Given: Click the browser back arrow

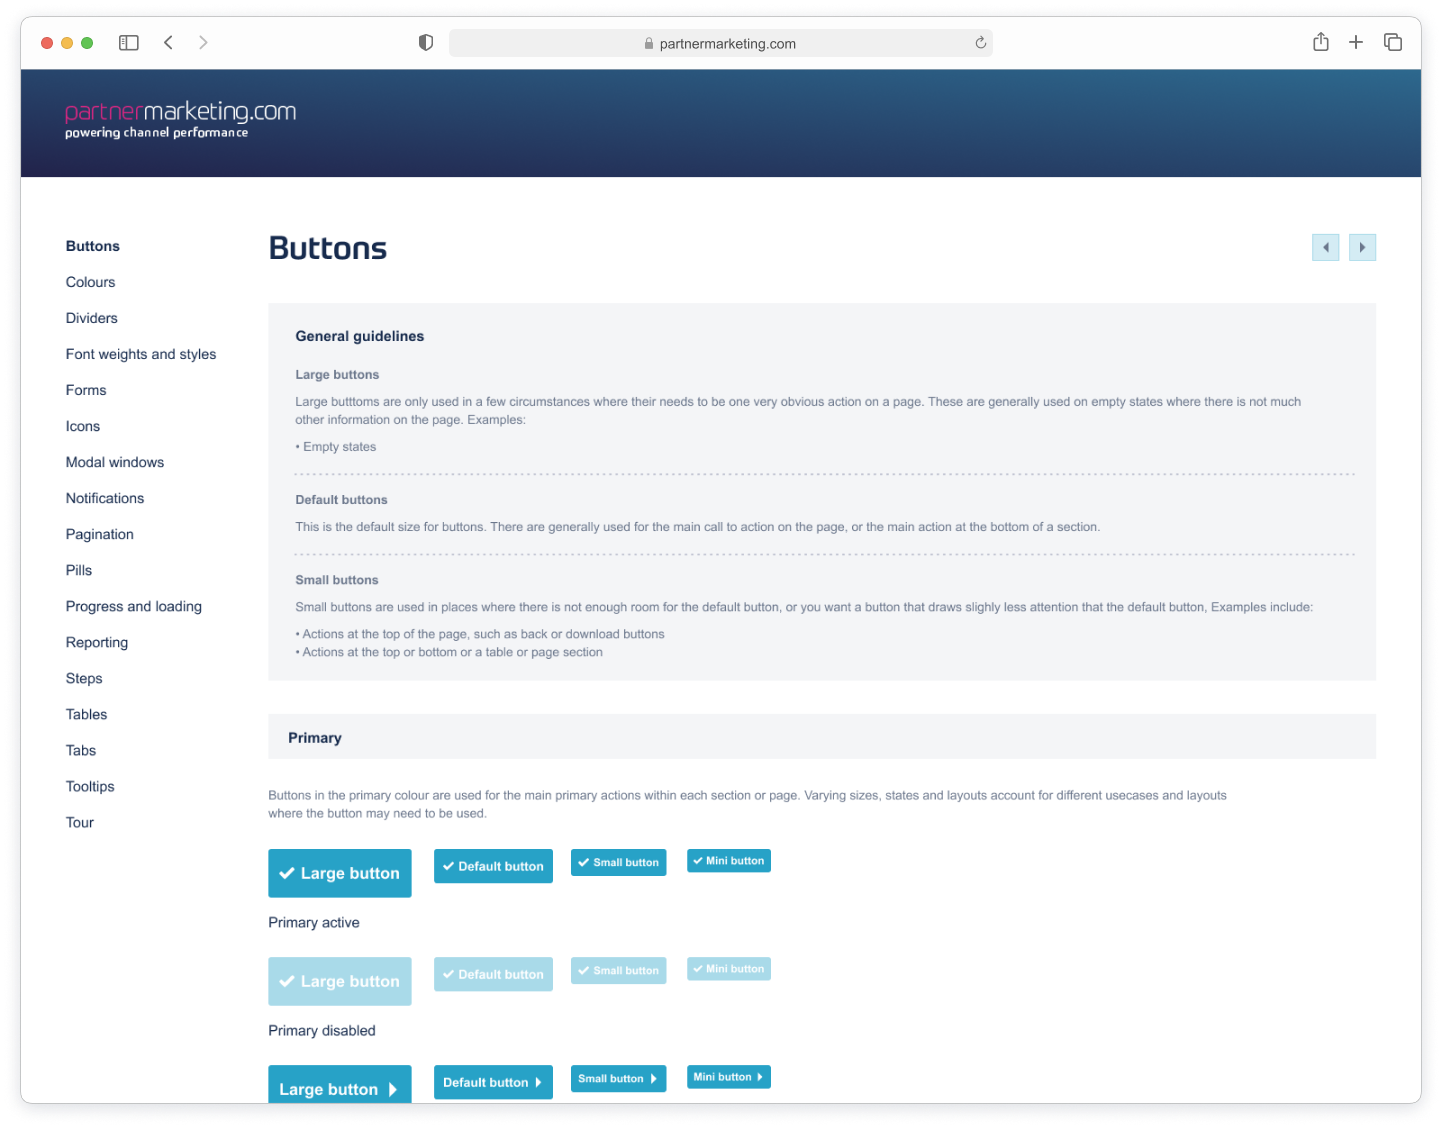Looking at the screenshot, I should [168, 43].
